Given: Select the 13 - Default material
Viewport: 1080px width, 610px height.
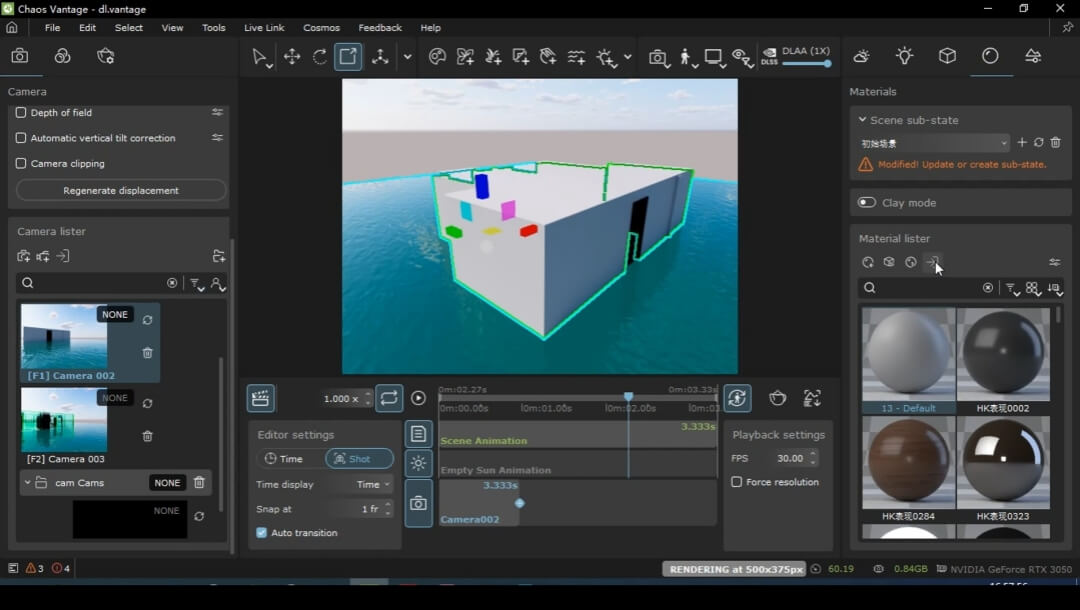Looking at the screenshot, I should (x=908, y=361).
